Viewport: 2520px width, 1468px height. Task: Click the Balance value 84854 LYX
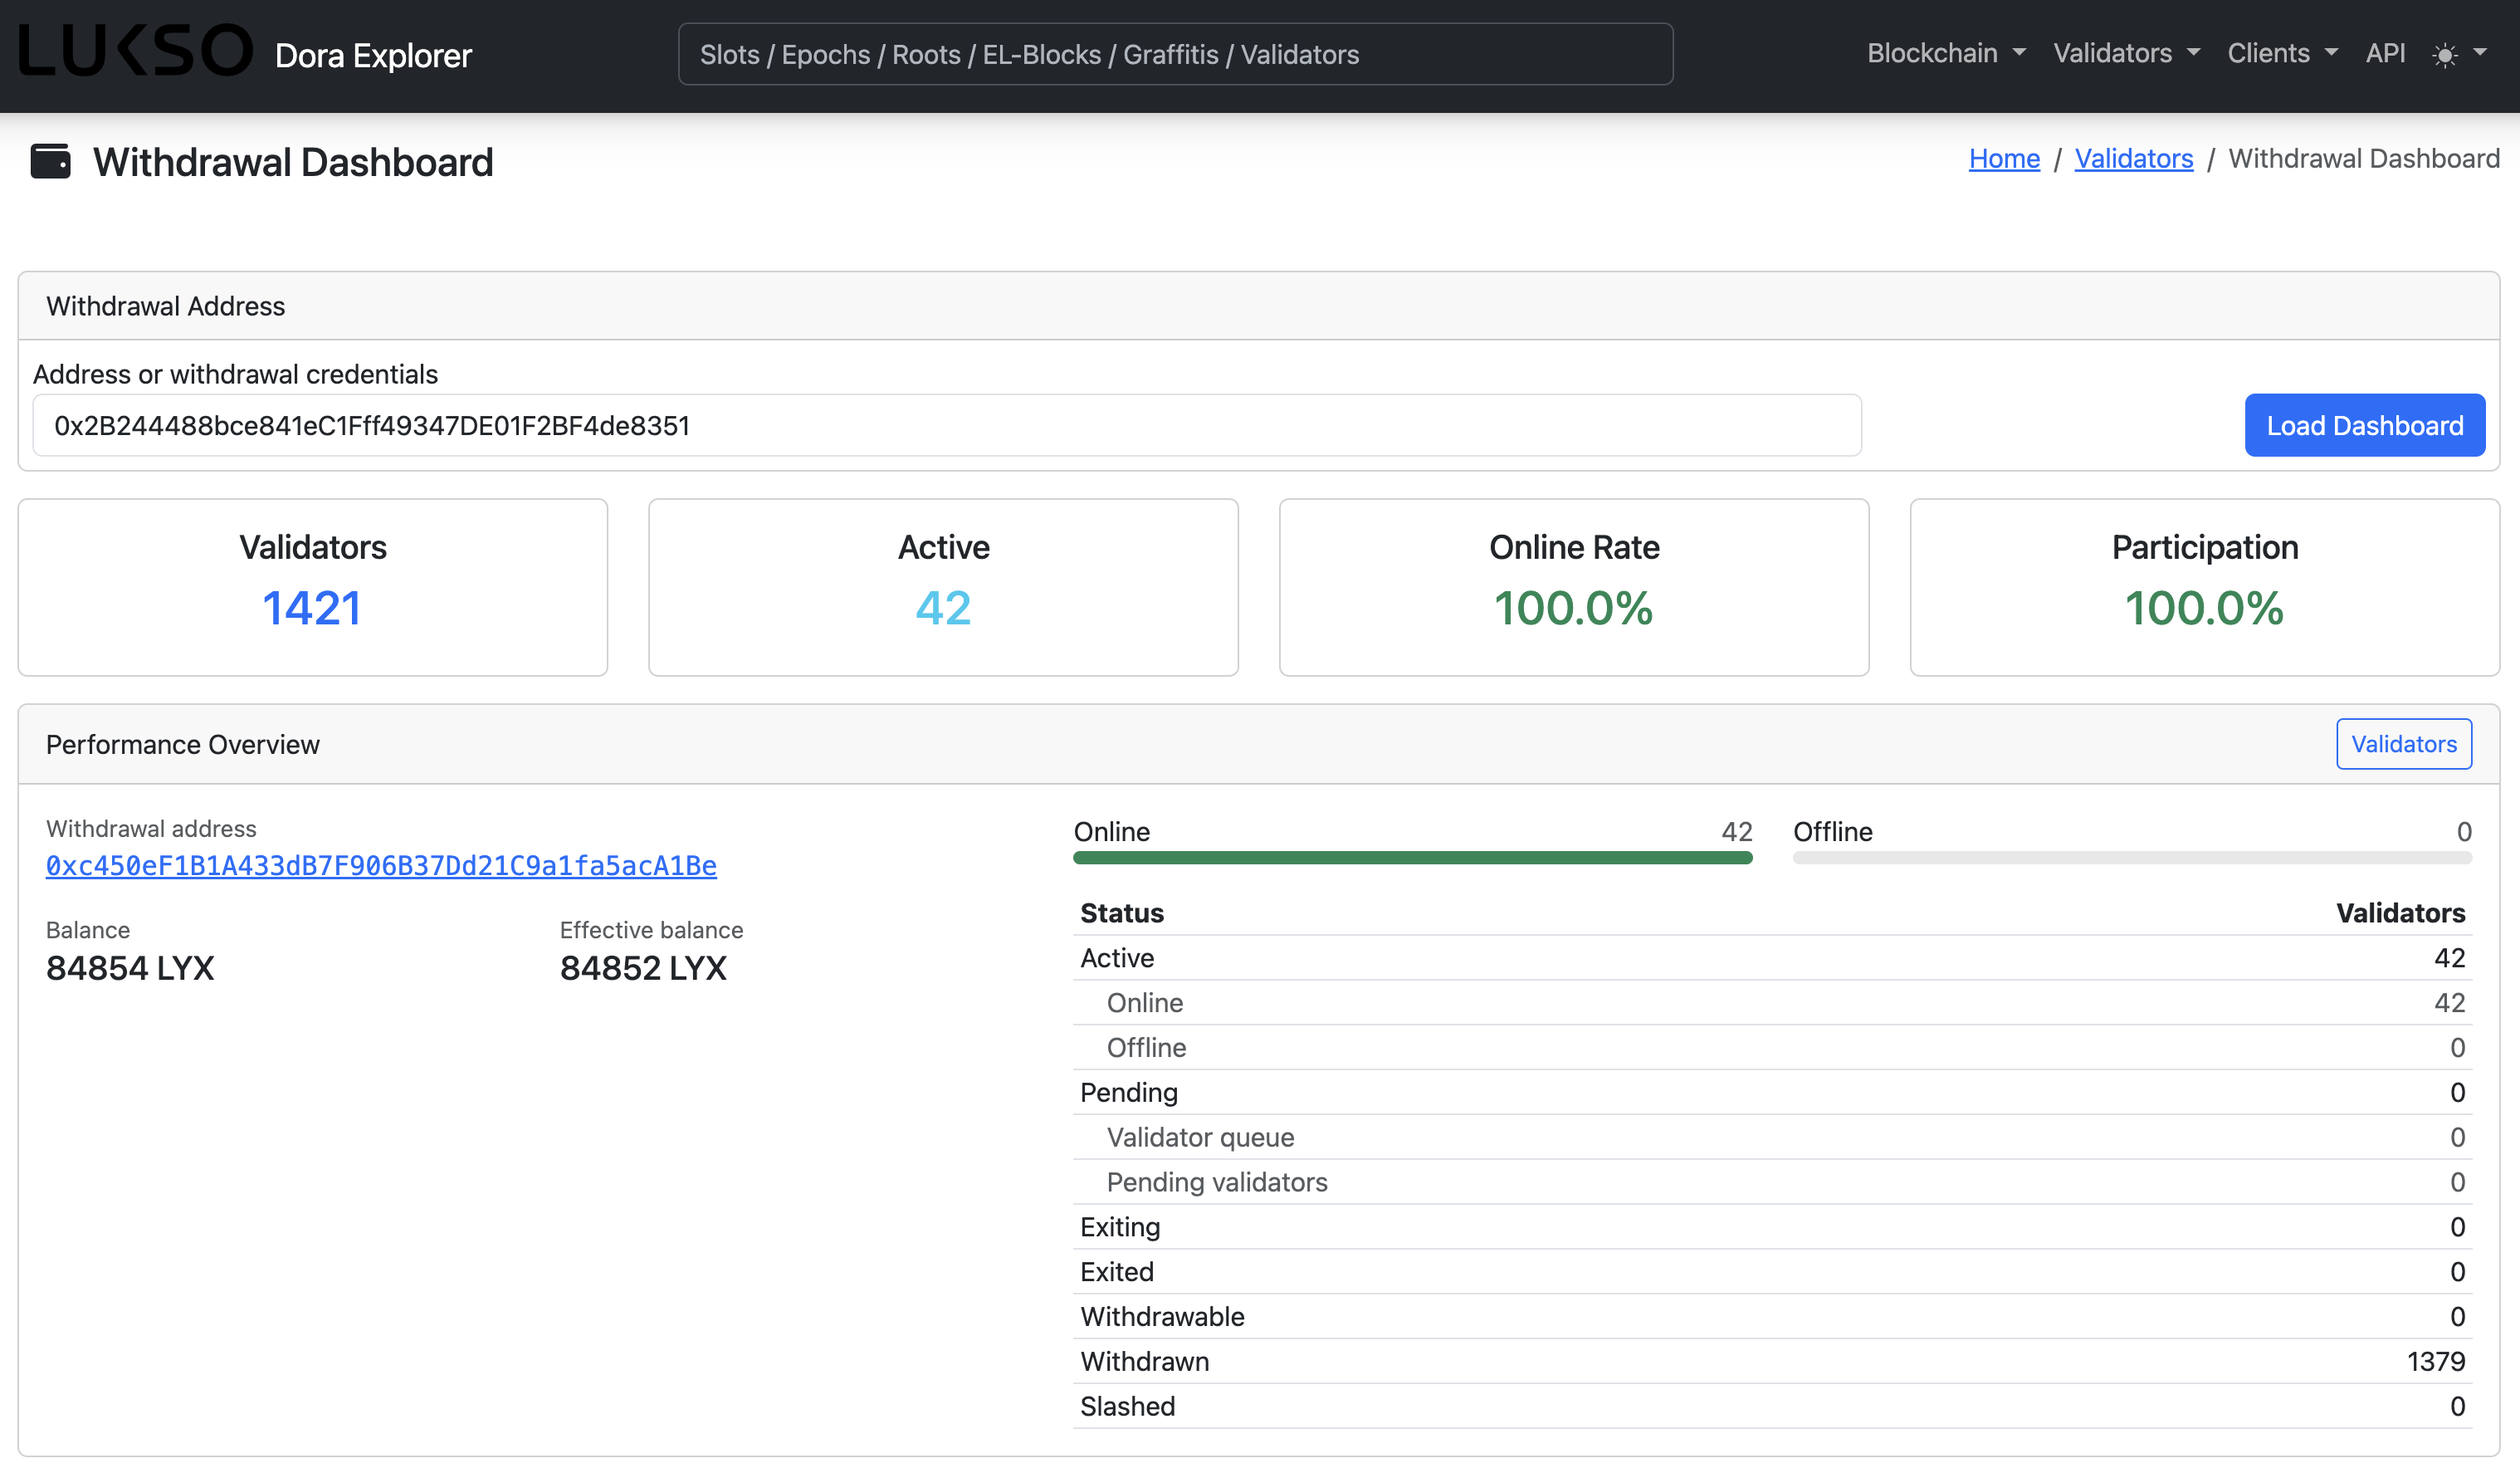click(130, 968)
